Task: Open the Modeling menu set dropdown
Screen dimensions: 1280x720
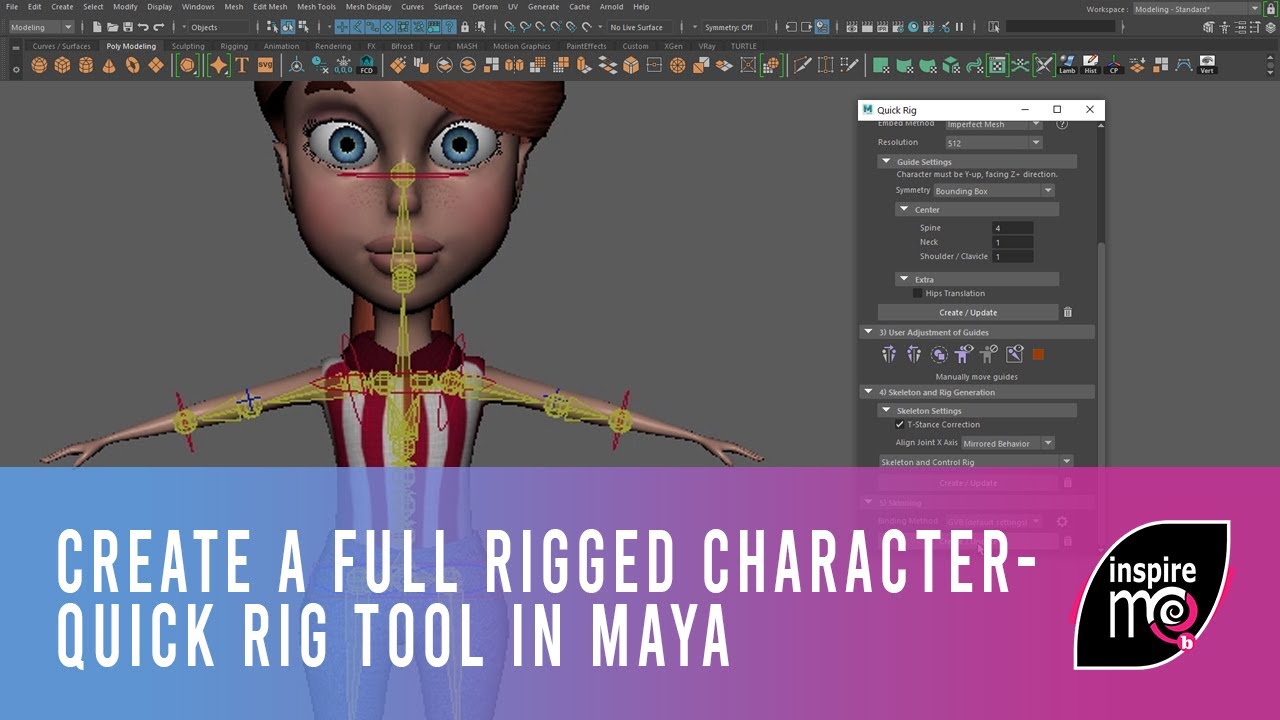Action: click(41, 27)
